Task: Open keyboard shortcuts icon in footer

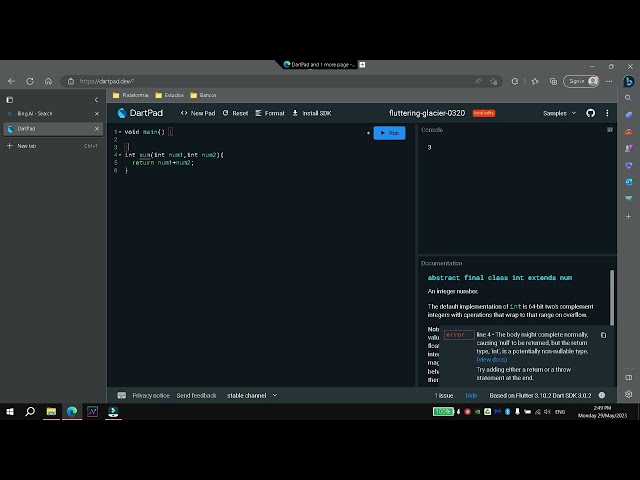Action: (122, 395)
